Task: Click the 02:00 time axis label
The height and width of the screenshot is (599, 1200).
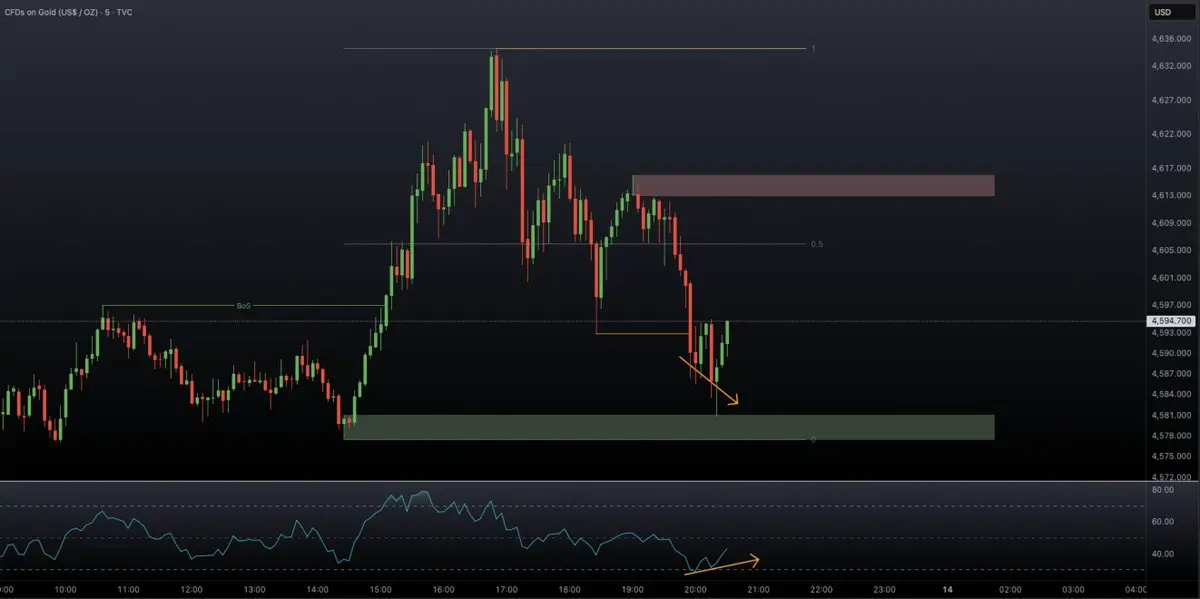Action: coord(1011,590)
